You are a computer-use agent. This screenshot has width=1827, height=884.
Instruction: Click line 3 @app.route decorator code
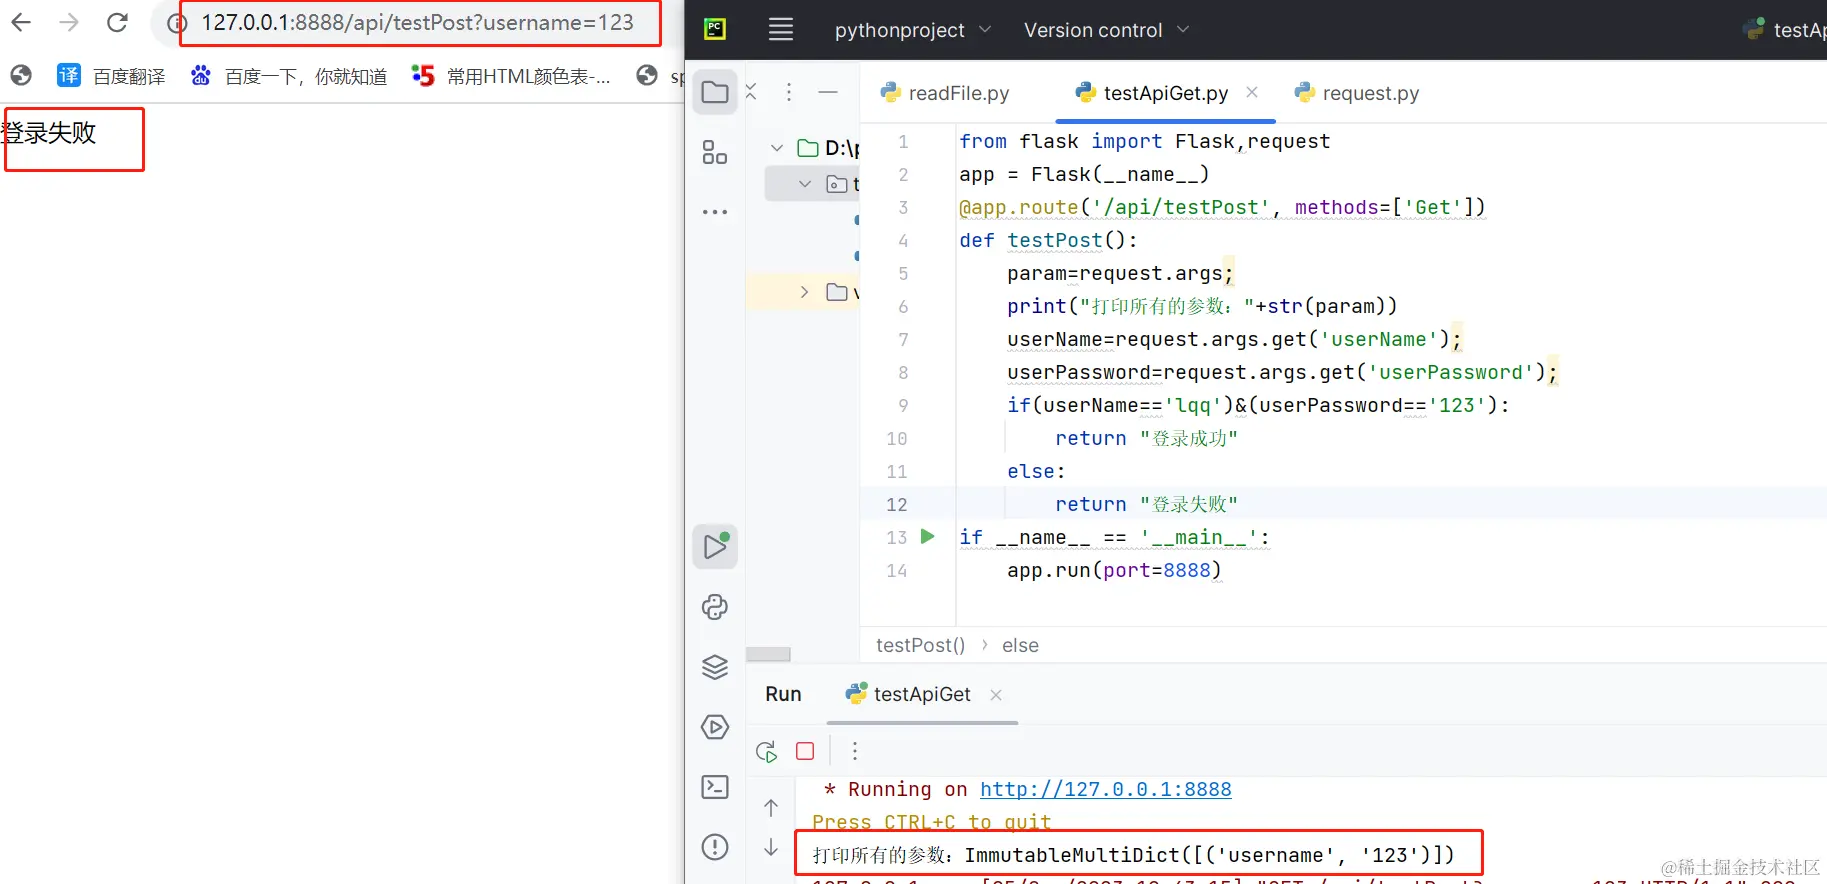(x=1222, y=207)
